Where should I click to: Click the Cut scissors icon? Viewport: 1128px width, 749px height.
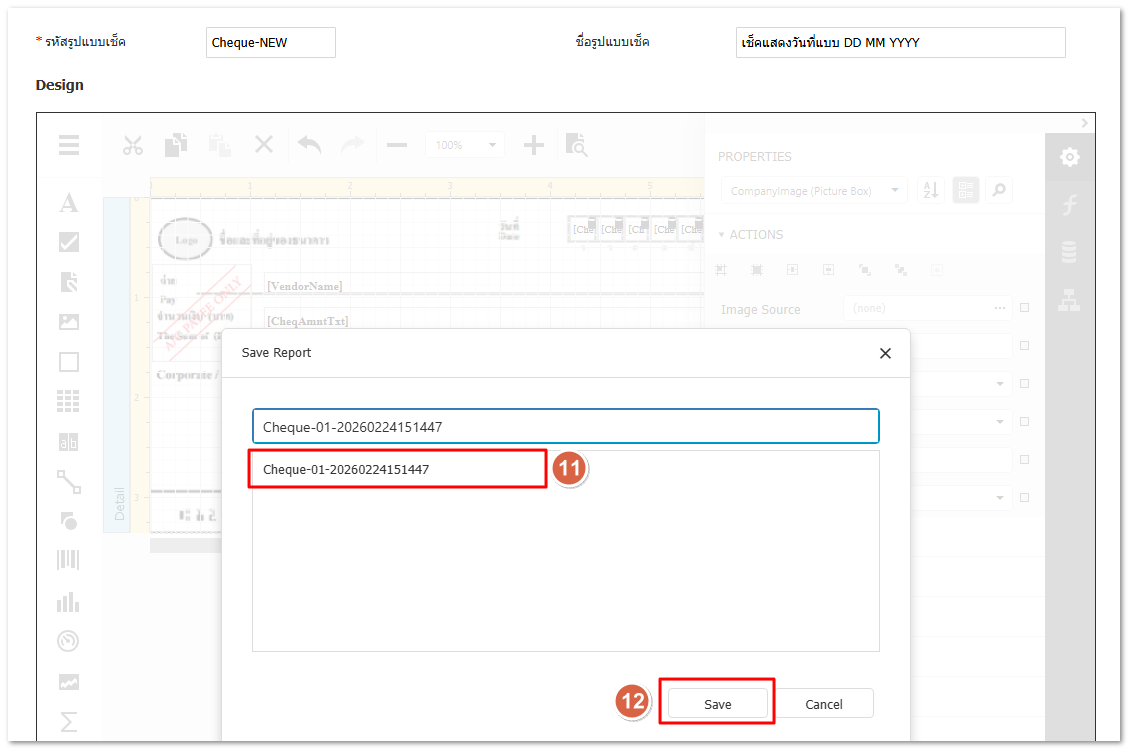(x=133, y=145)
